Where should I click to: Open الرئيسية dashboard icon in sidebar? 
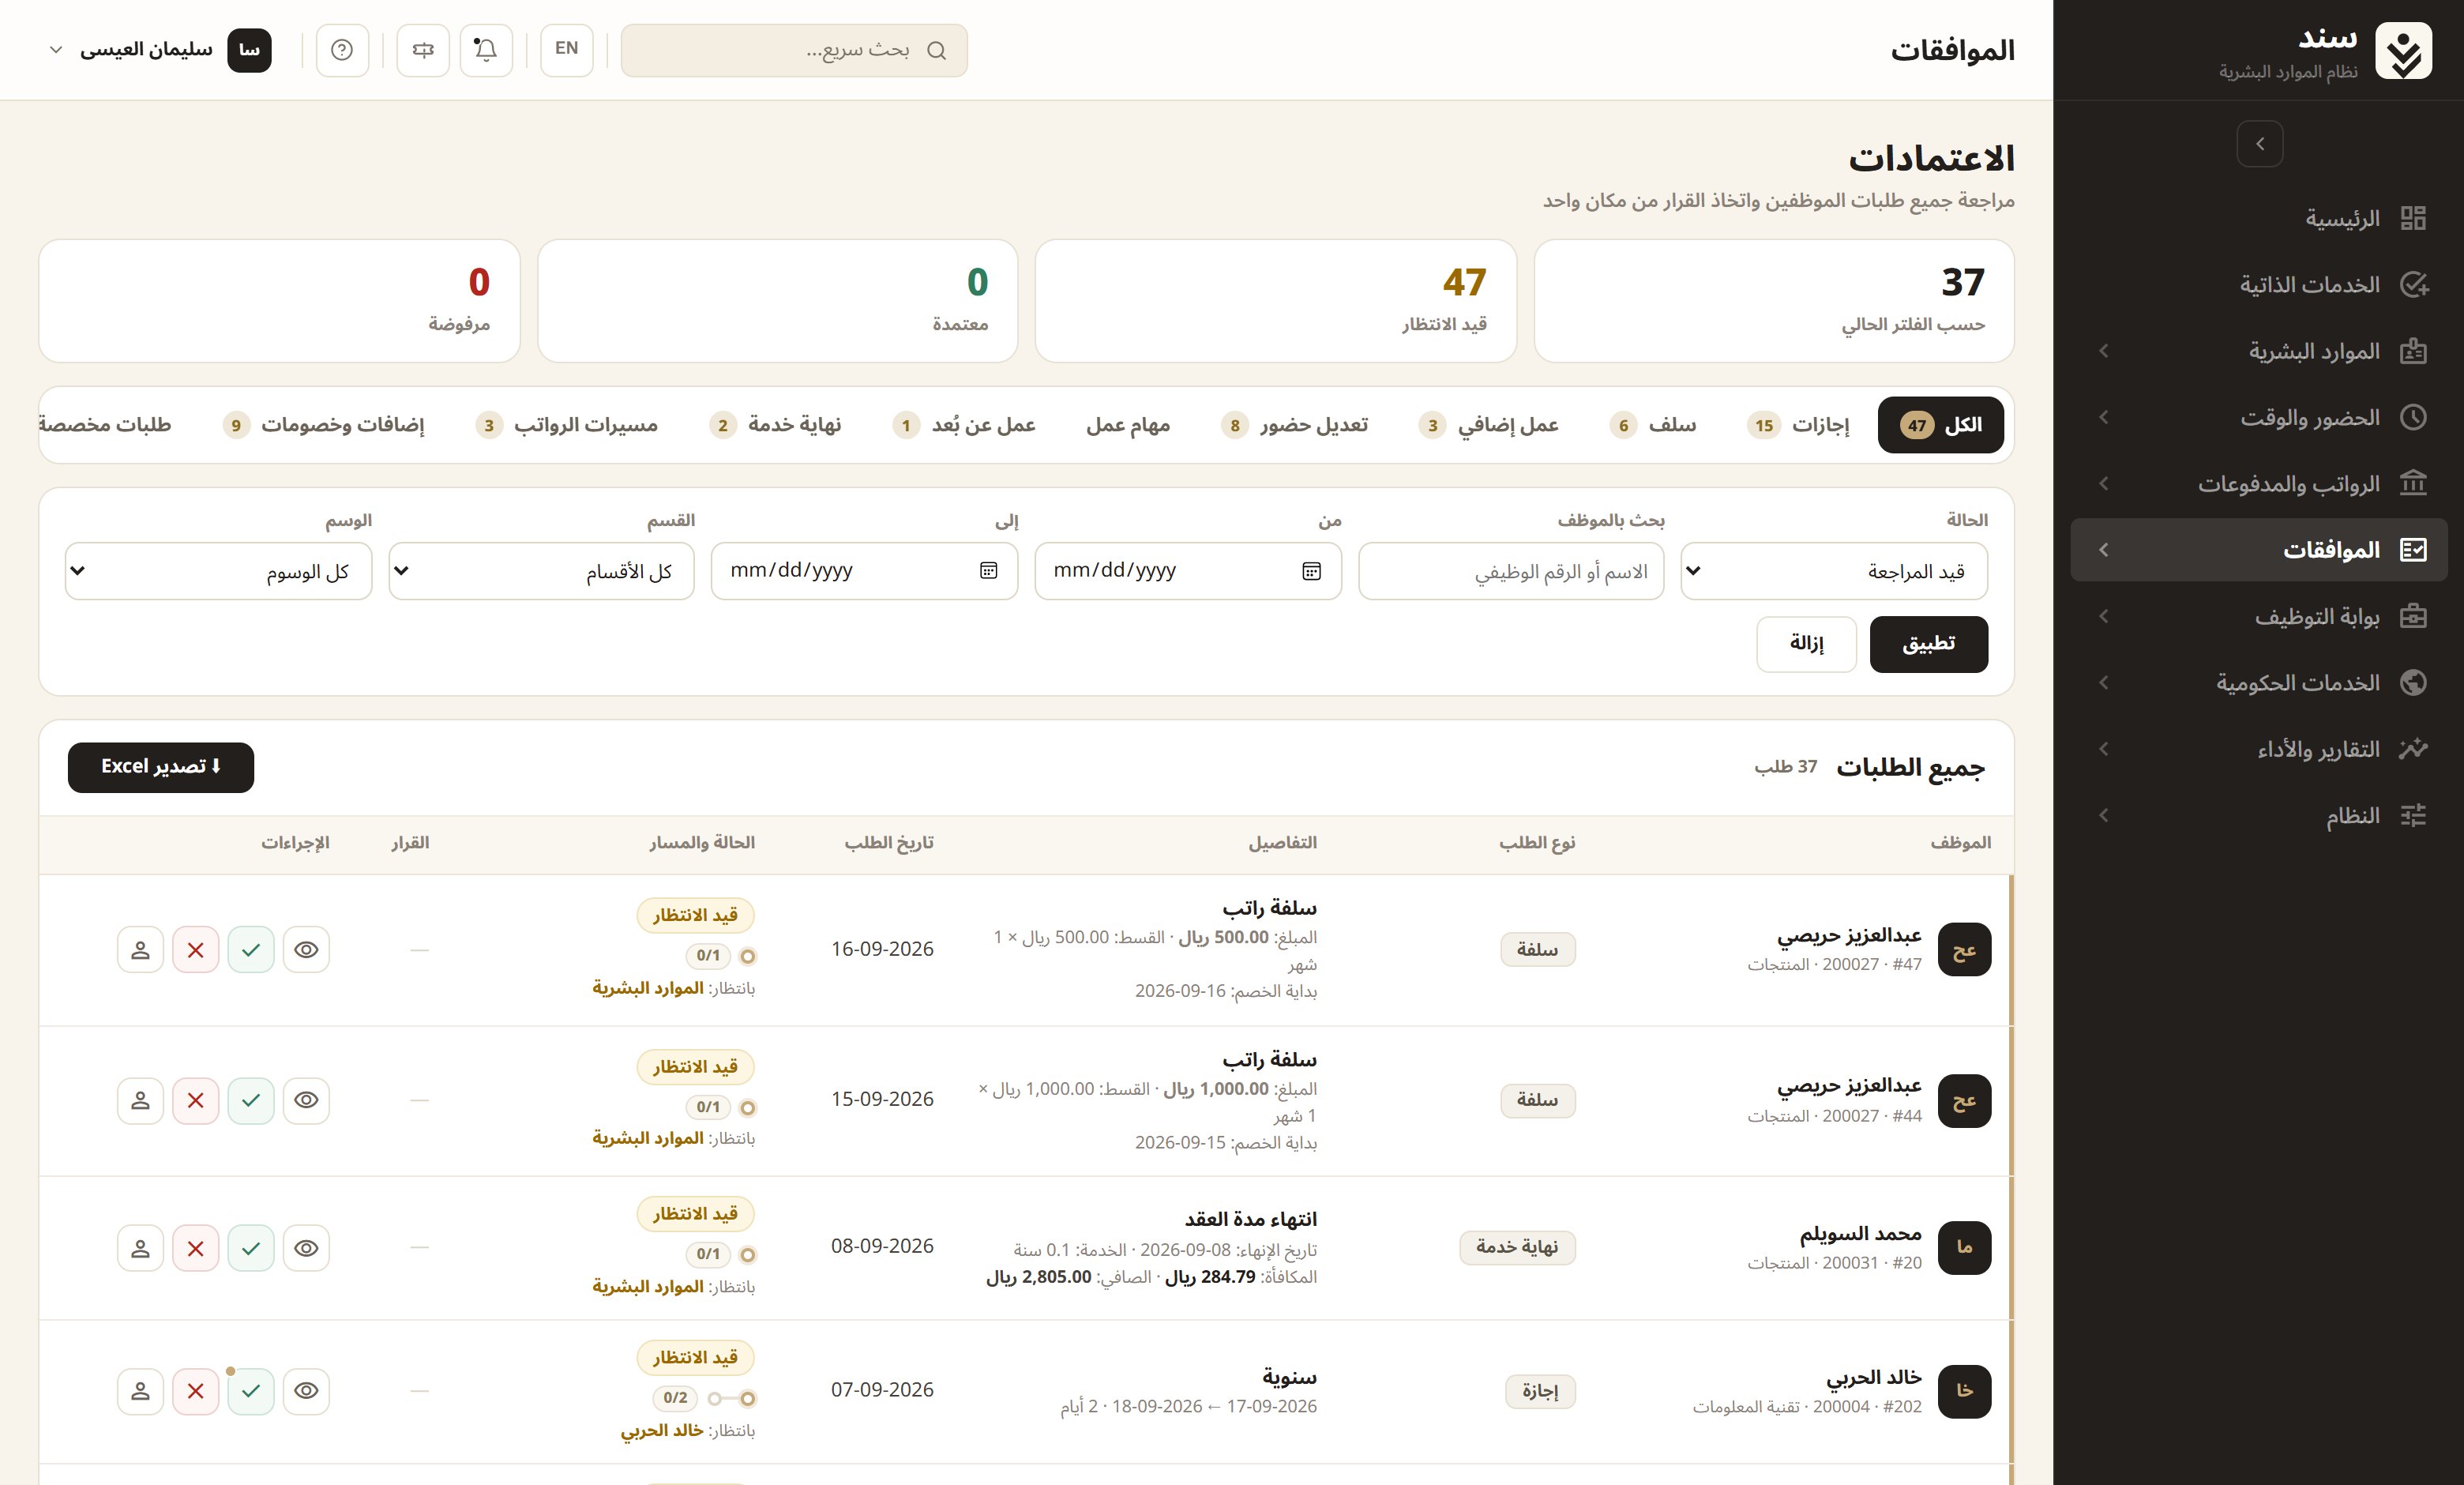2413,218
